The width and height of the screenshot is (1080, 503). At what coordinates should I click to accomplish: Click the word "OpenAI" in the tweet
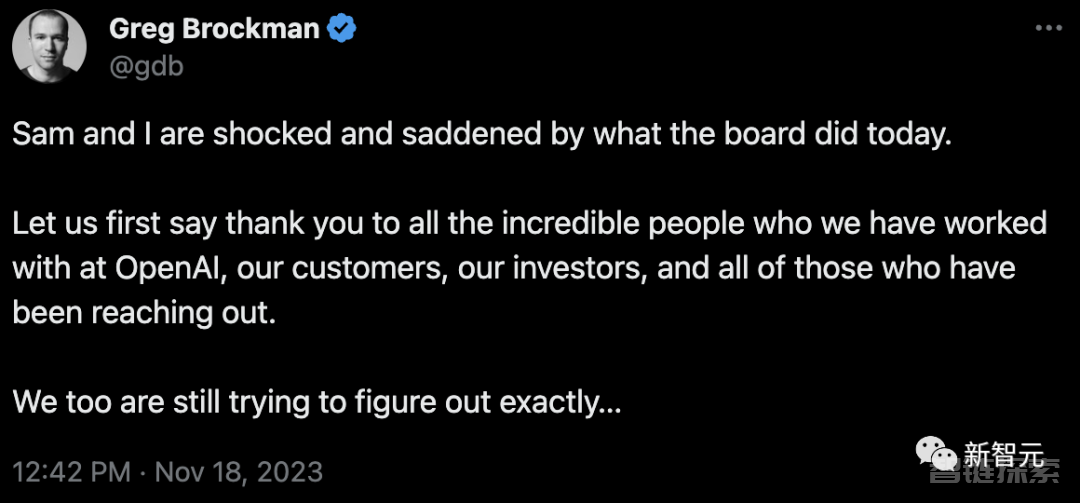point(170,268)
